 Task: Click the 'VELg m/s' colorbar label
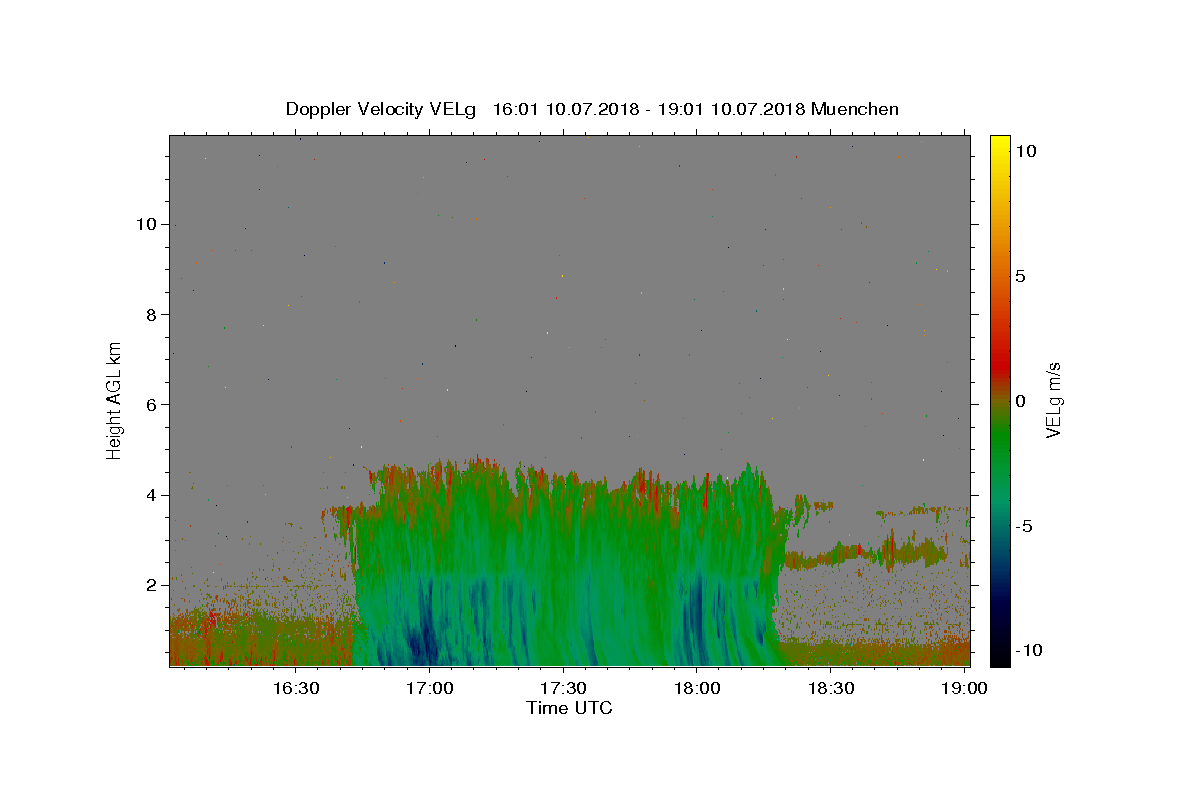(x=1053, y=400)
